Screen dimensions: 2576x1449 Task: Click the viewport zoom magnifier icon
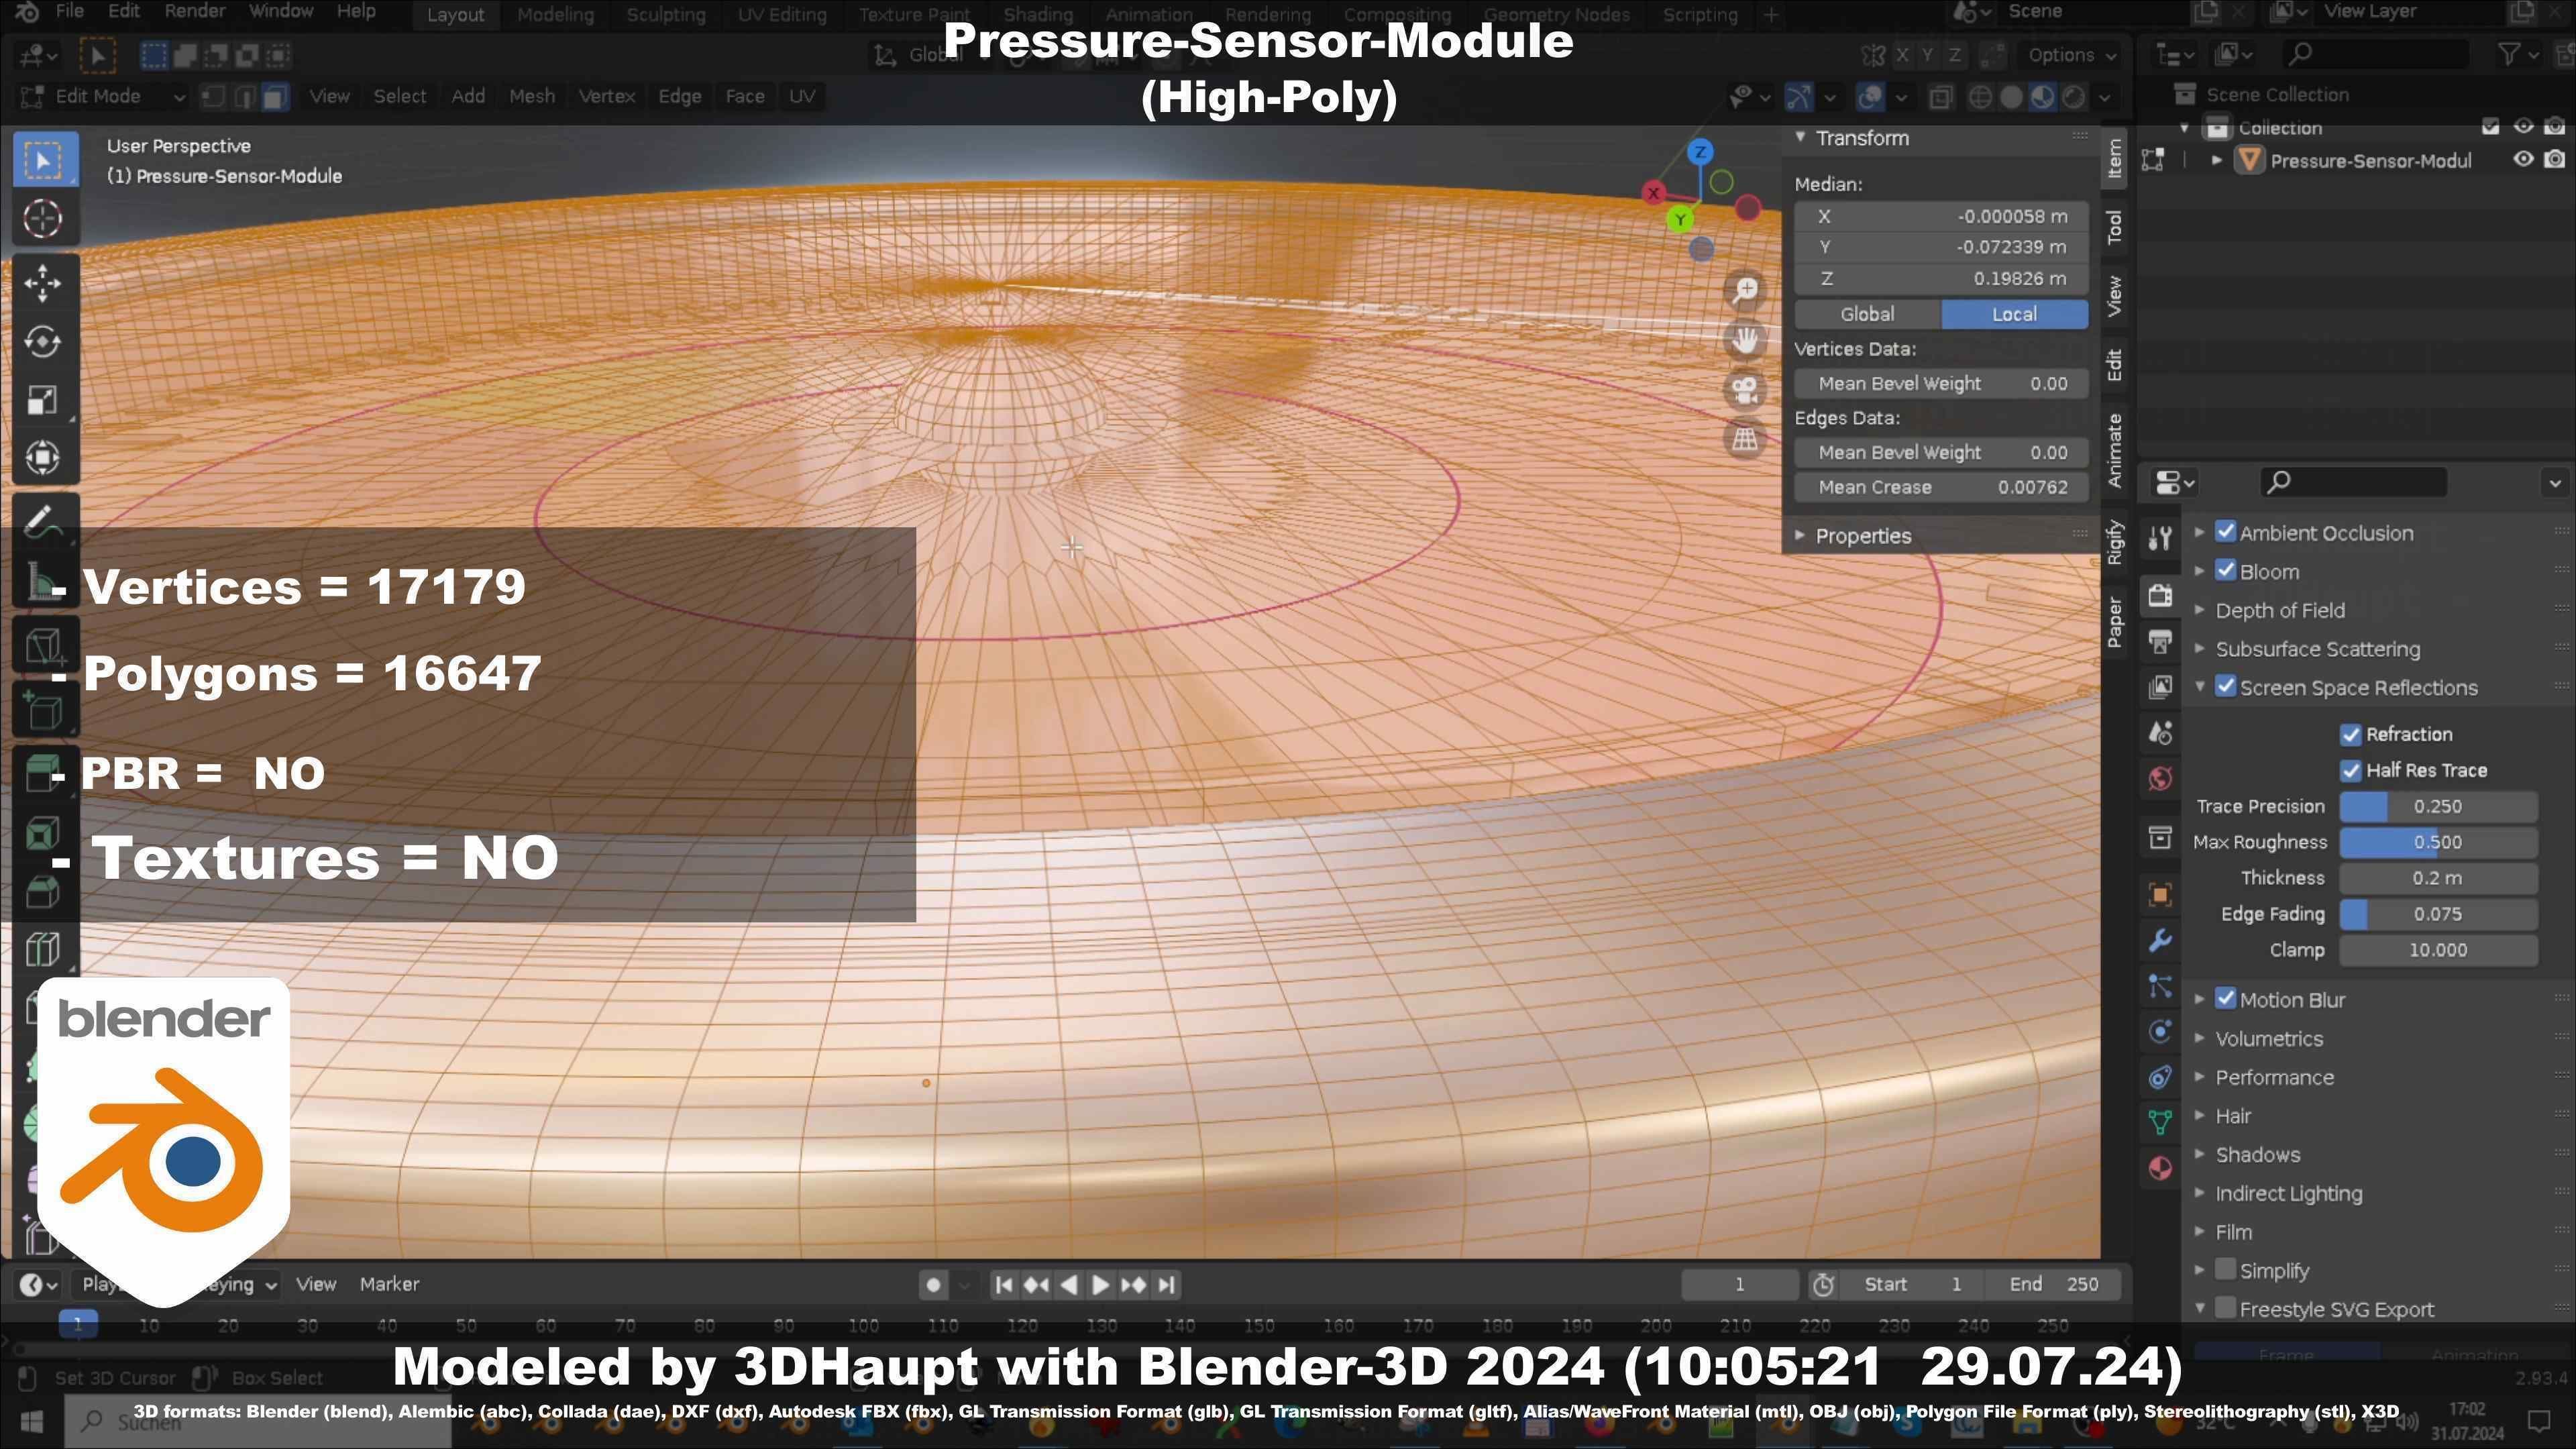[x=1745, y=290]
